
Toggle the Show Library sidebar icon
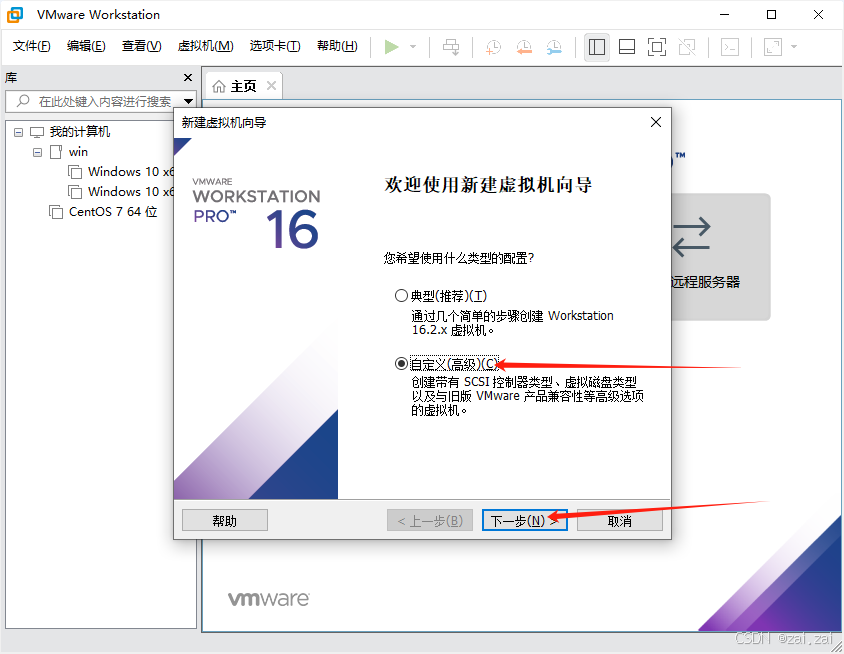pos(597,47)
